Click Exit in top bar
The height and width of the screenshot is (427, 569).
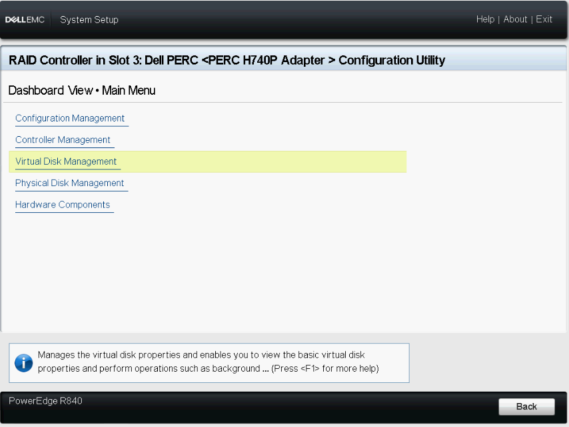click(x=544, y=19)
